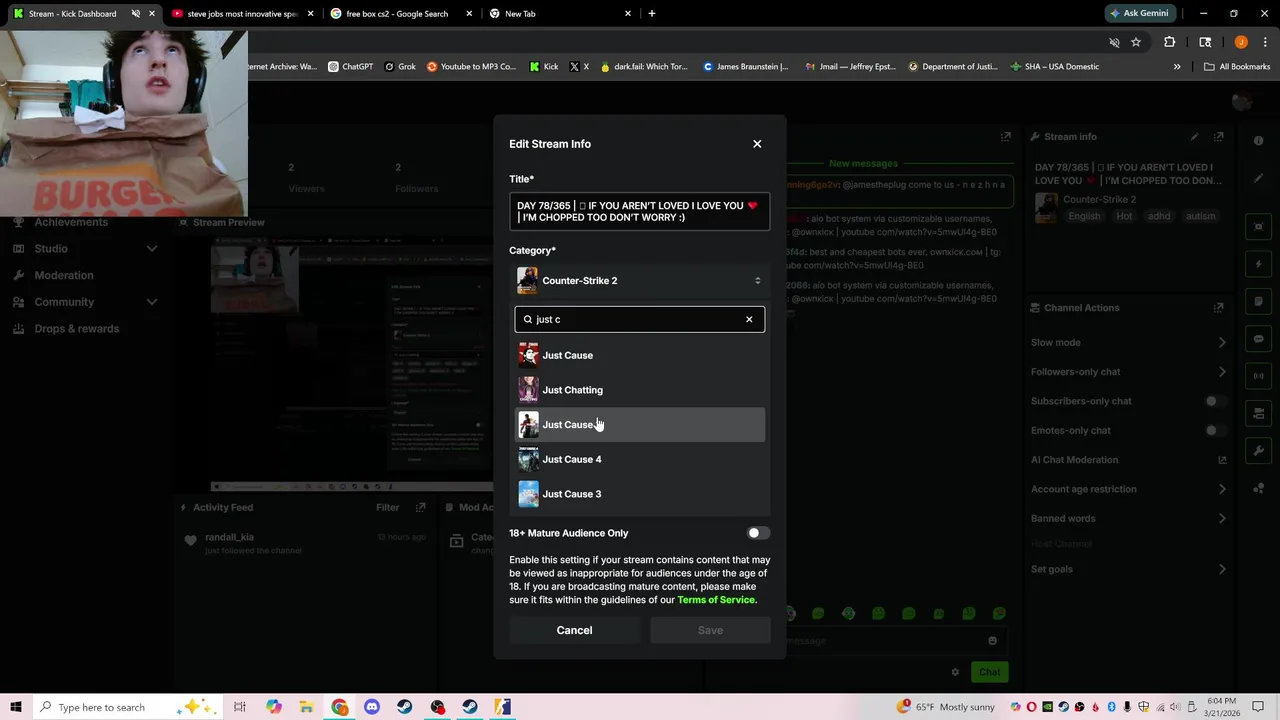Open the Grok bookmark
The width and height of the screenshot is (1280, 720).
coord(400,67)
